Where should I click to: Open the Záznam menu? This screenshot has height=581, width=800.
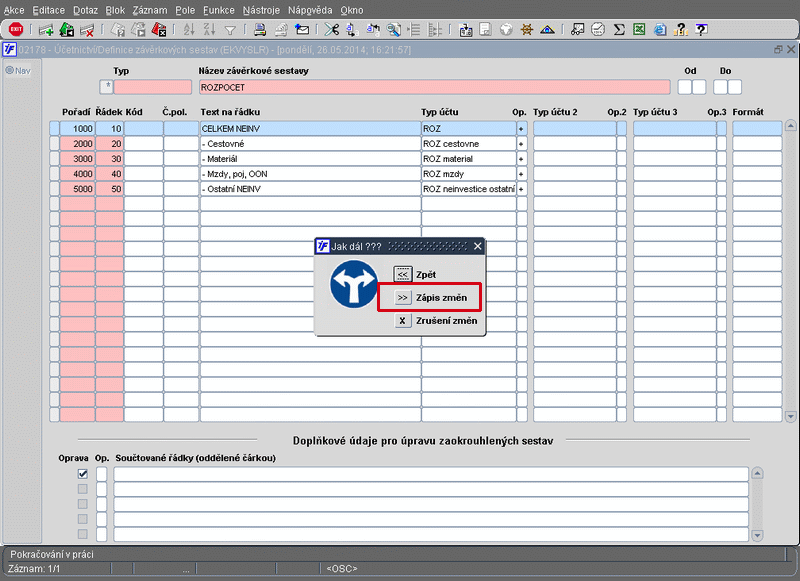pyautogui.click(x=149, y=10)
